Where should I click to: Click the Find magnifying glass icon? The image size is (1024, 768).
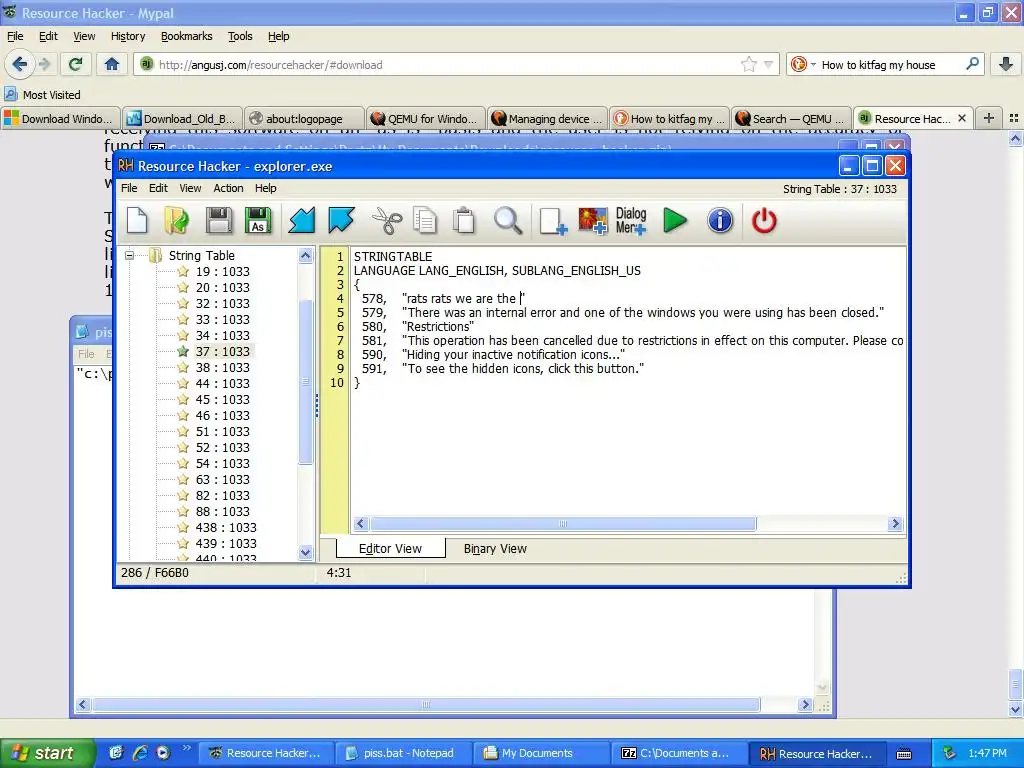pyautogui.click(x=507, y=220)
